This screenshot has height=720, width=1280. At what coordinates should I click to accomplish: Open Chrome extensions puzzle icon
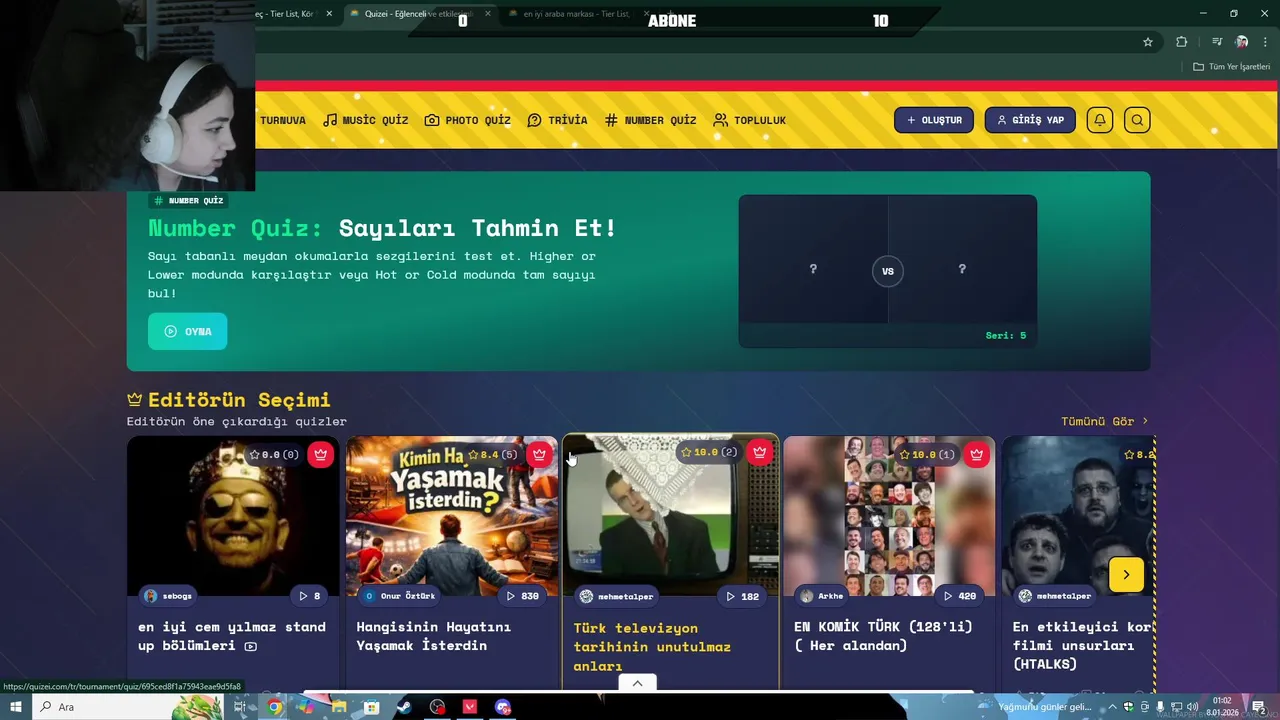pos(1182,42)
